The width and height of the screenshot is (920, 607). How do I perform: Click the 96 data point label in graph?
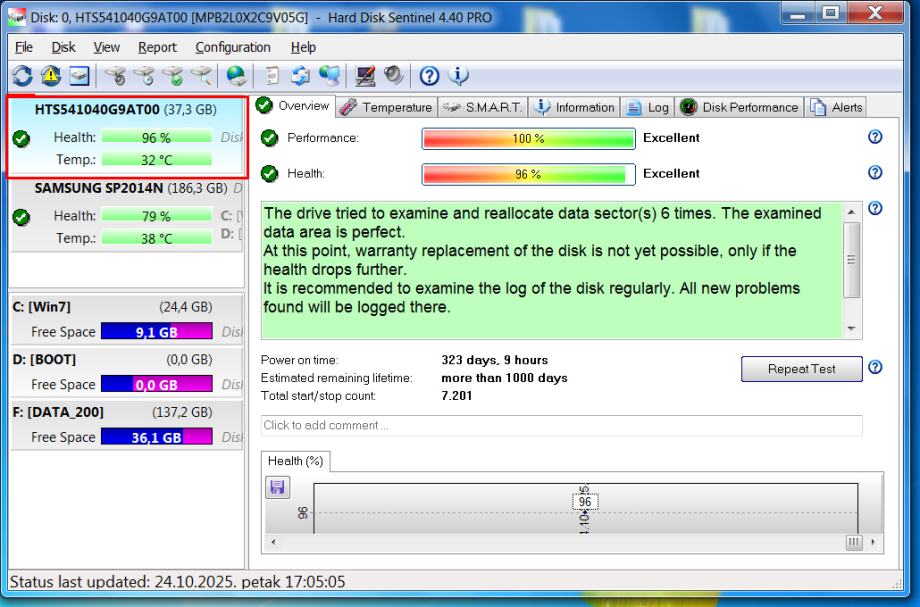585,502
